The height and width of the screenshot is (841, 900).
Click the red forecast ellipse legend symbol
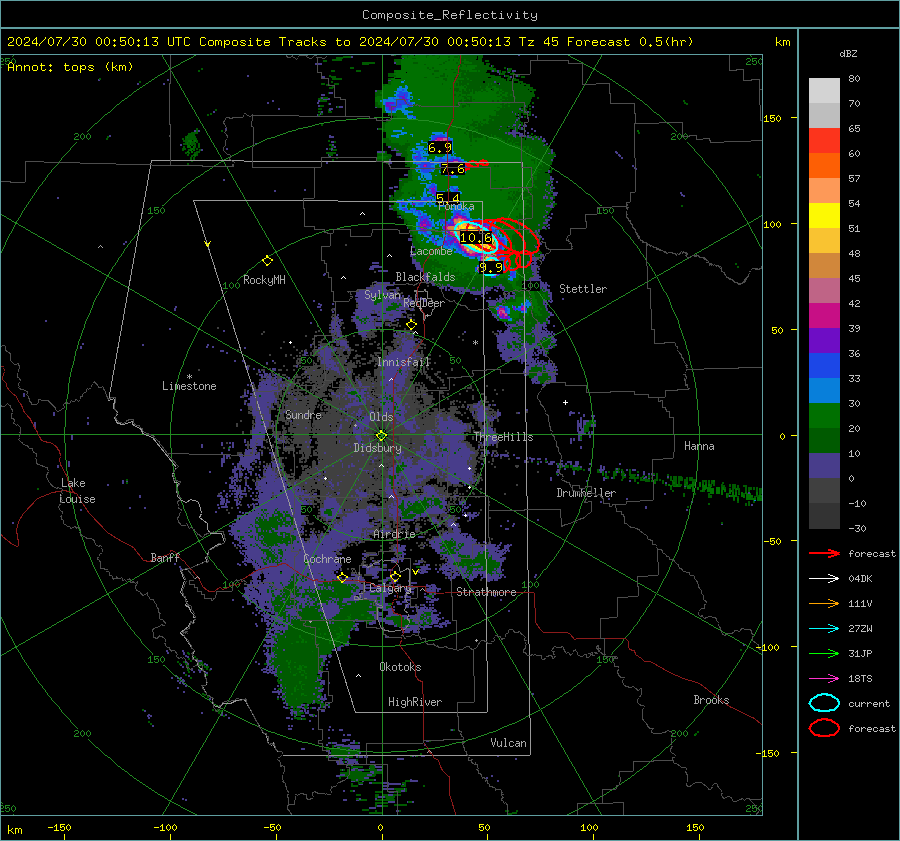824,728
